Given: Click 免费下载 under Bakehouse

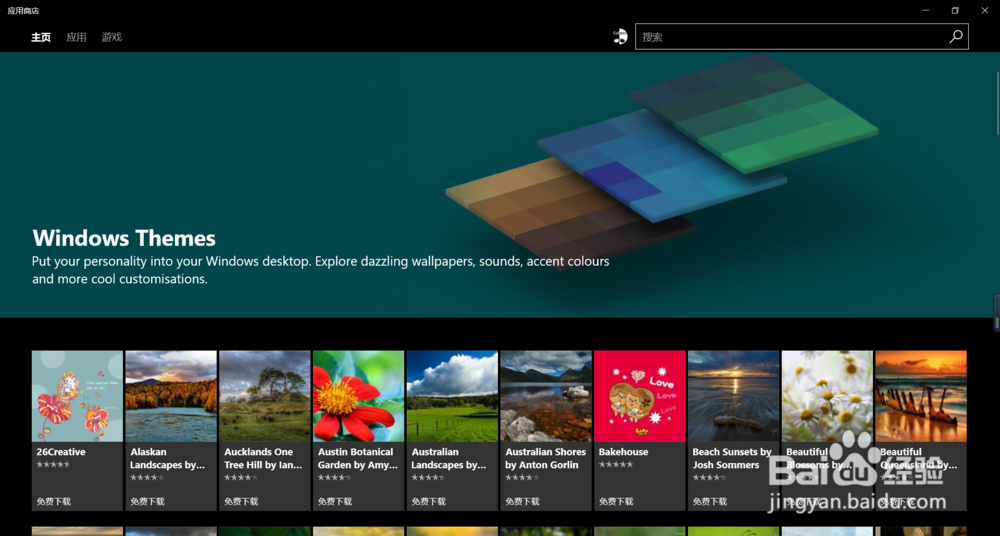Looking at the screenshot, I should 616,502.
